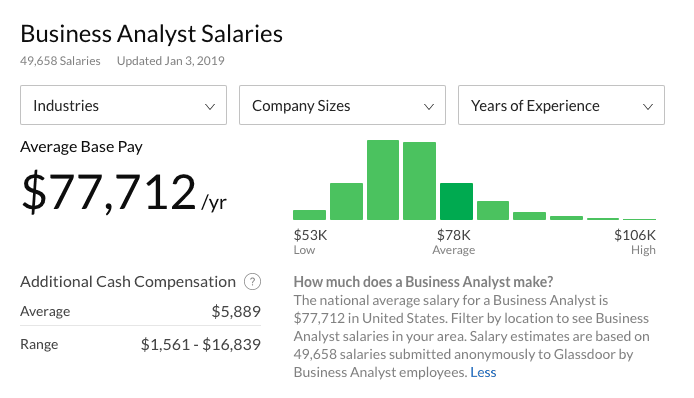The height and width of the screenshot is (398, 694).
Task: Click the tallest histogram bar
Action: (x=383, y=180)
